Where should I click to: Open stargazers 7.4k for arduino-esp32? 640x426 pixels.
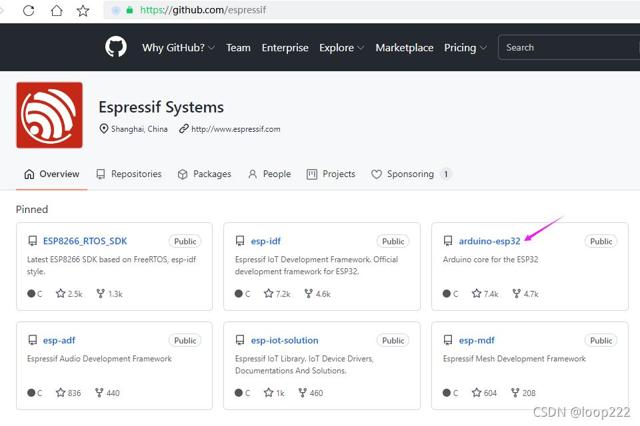pyautogui.click(x=485, y=294)
